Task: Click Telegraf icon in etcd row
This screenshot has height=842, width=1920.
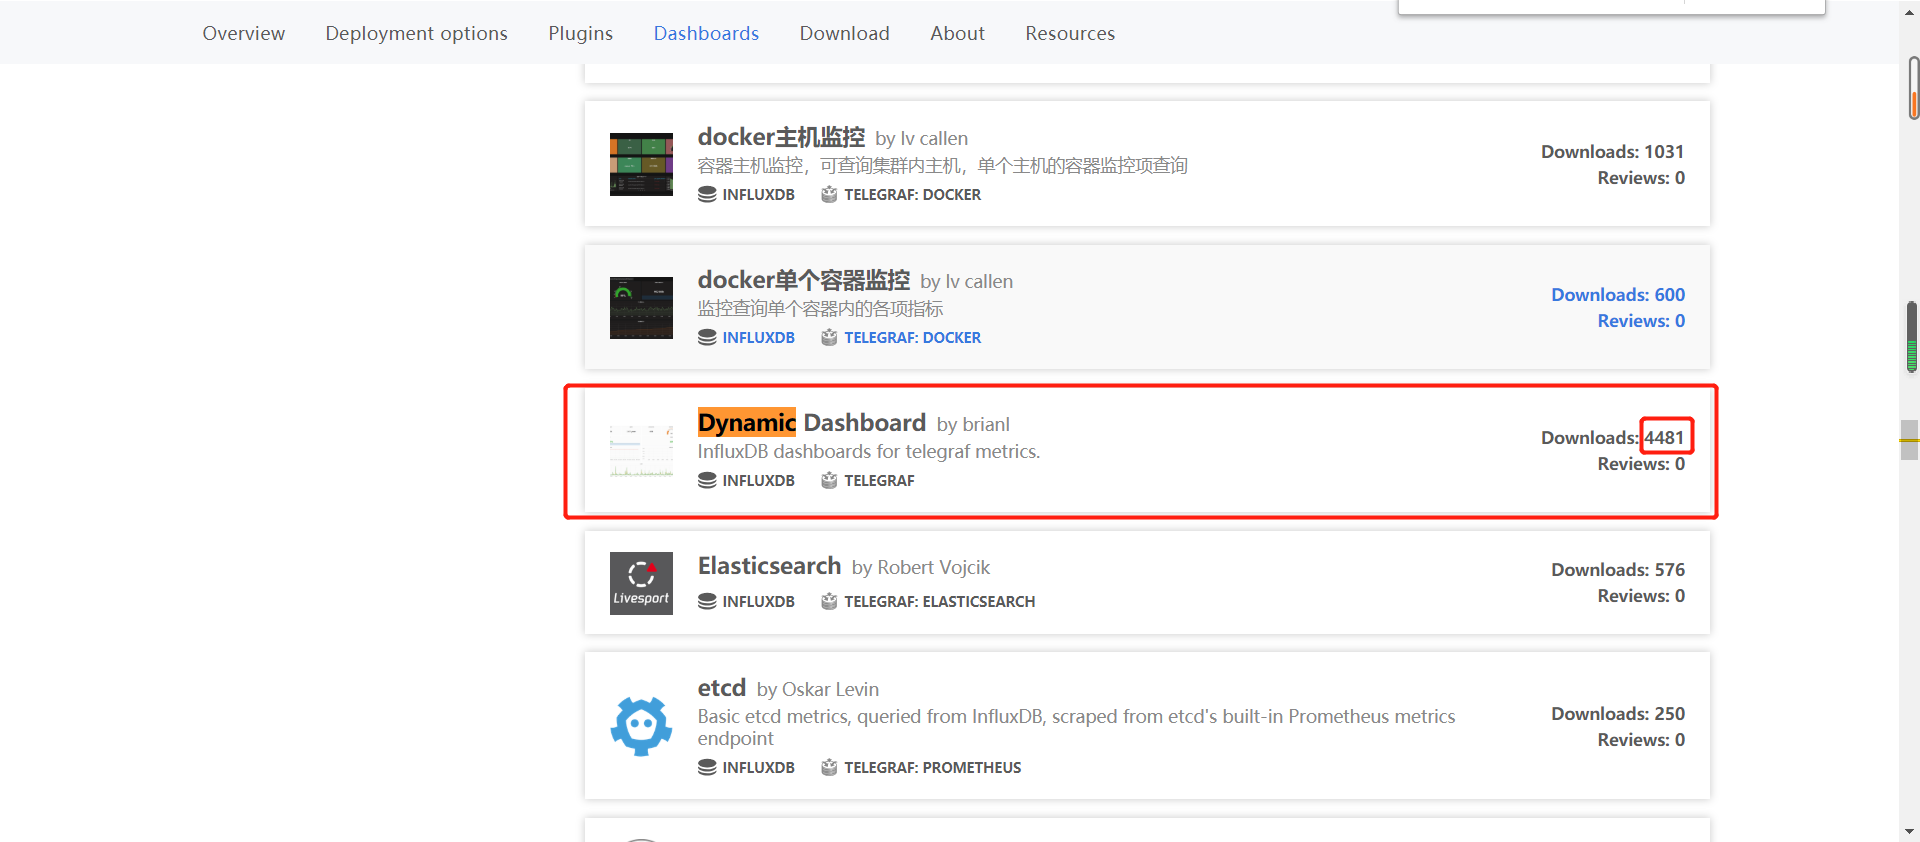Action: pos(829,767)
